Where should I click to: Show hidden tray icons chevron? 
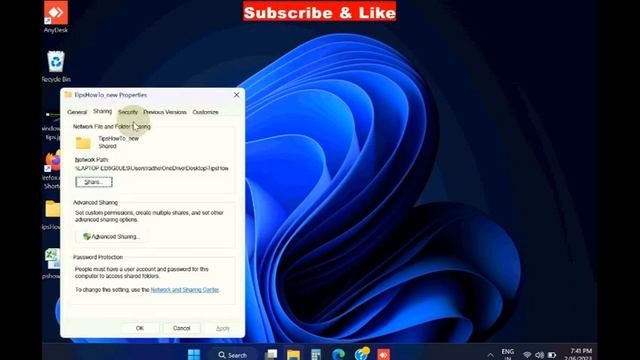click(490, 355)
